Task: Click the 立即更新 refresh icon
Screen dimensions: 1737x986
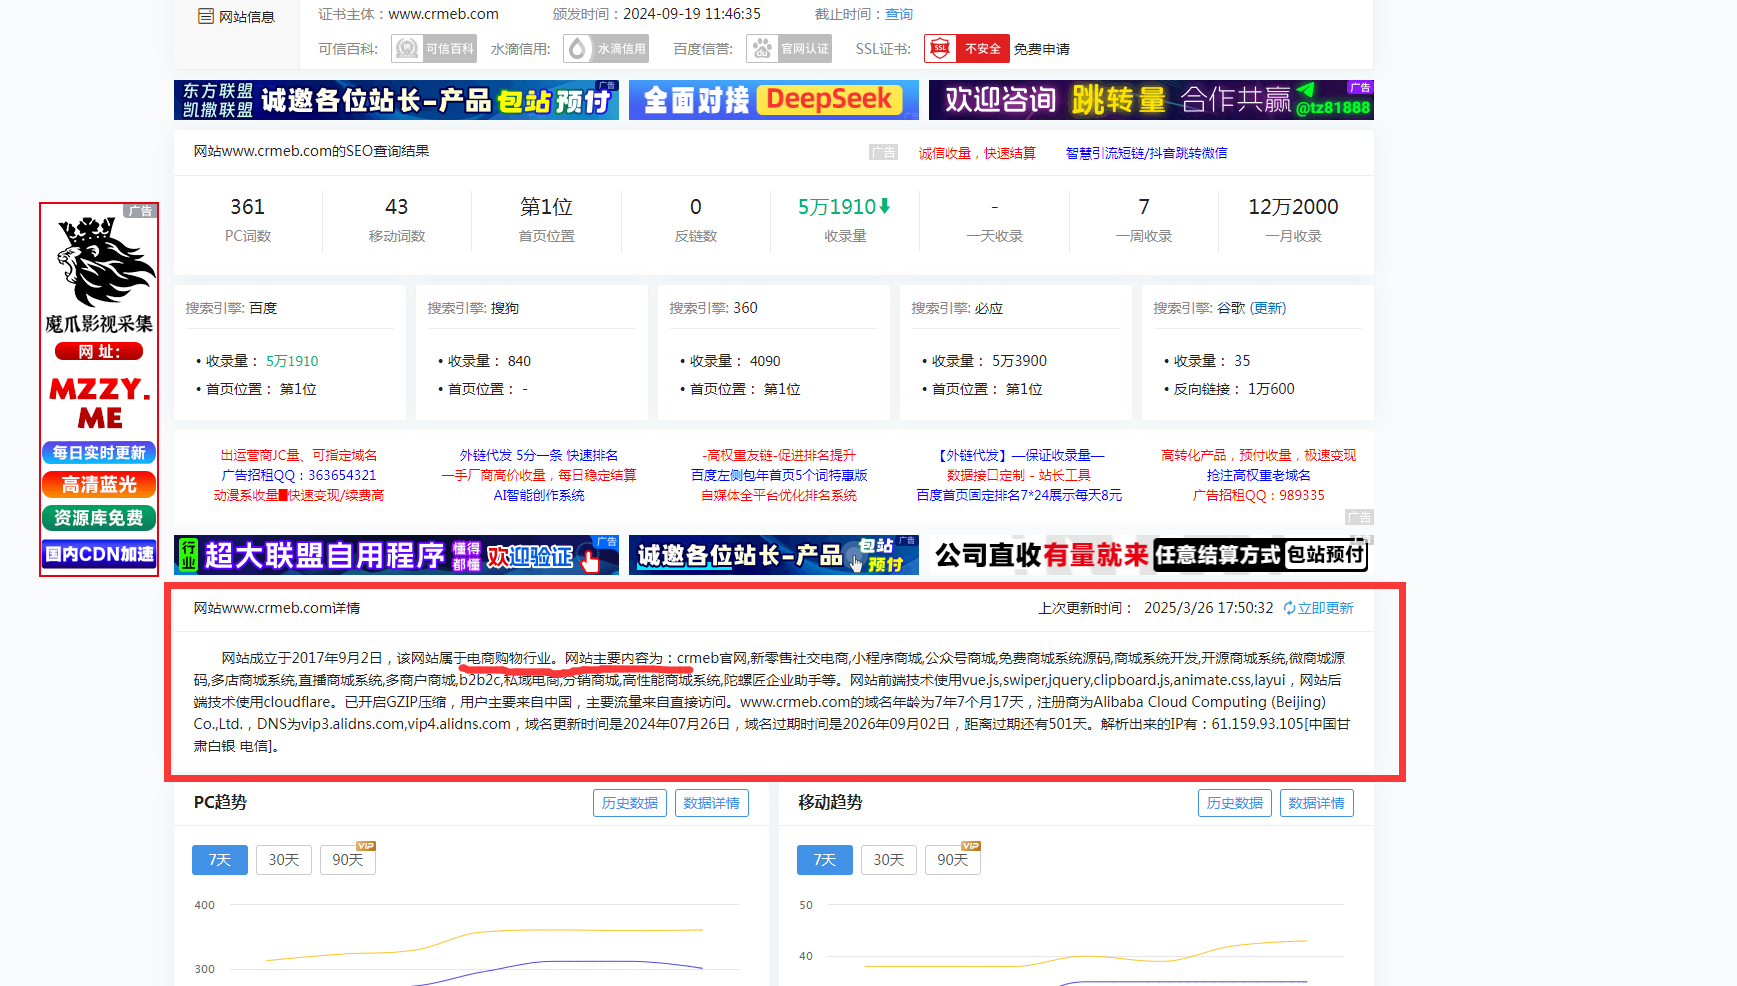Action: (x=1289, y=608)
